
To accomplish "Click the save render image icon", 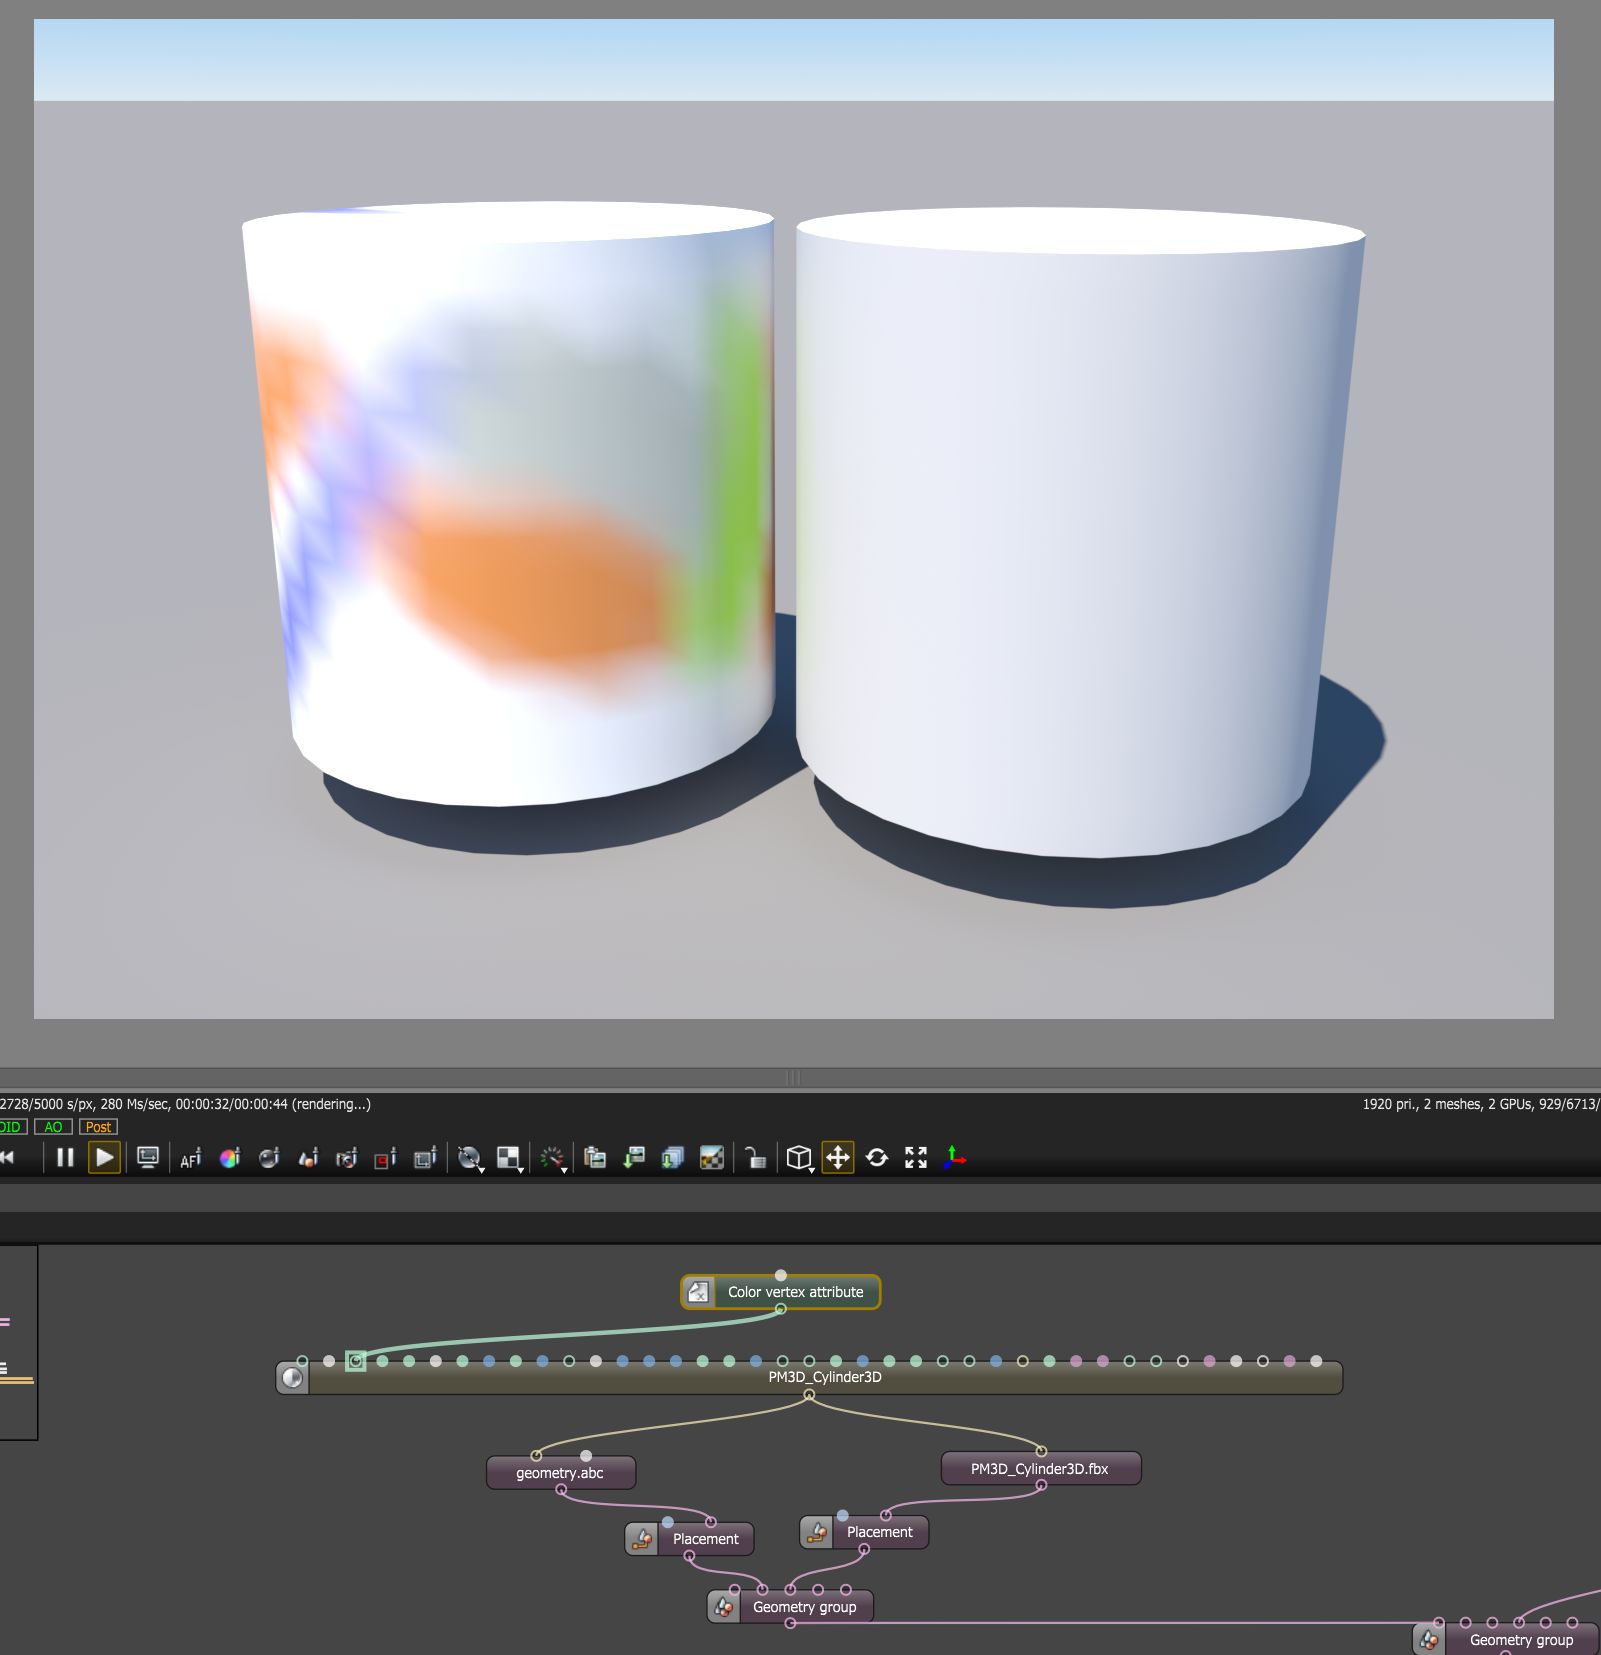I will (x=634, y=1158).
